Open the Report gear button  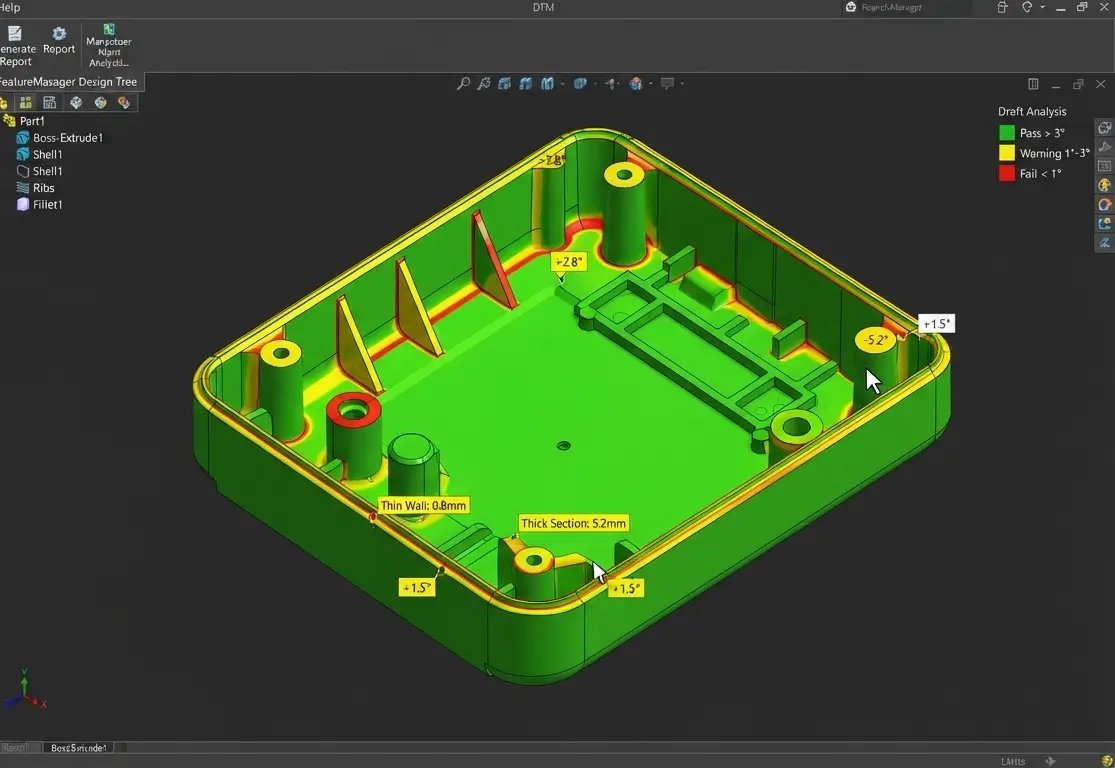[59, 41]
